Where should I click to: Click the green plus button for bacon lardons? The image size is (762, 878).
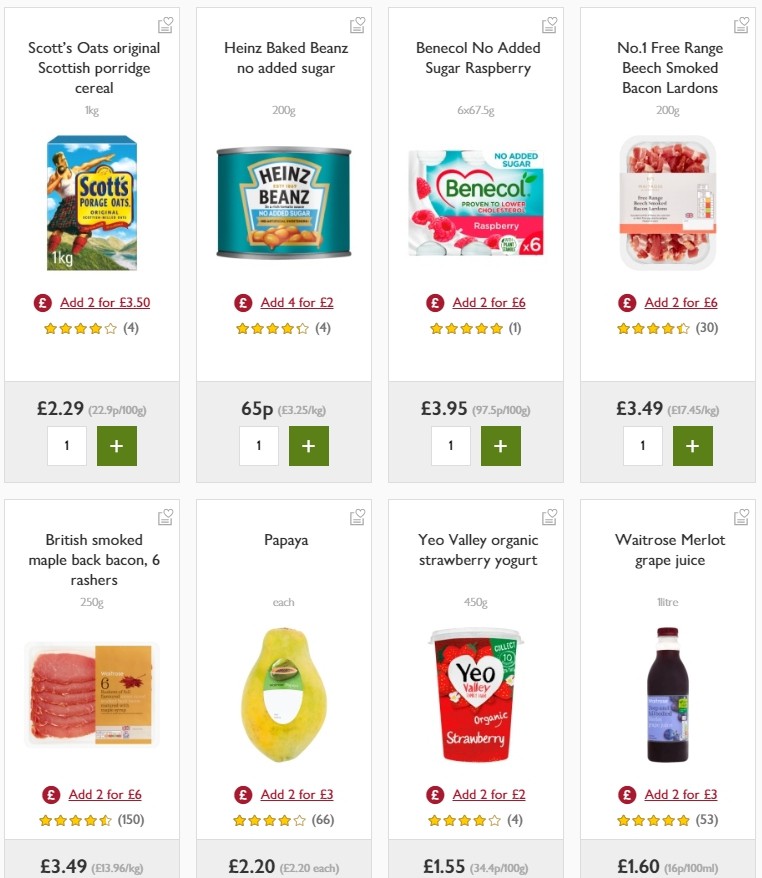pos(692,446)
